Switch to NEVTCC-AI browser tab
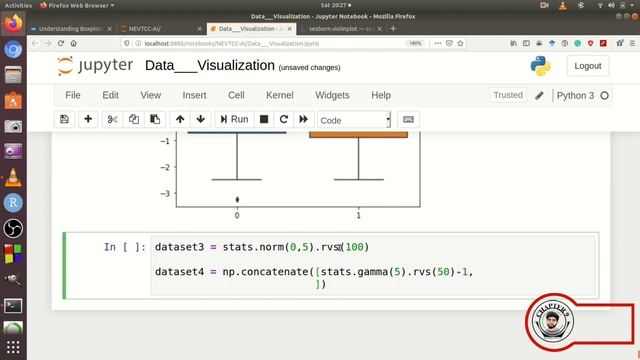This screenshot has width=640, height=360. (159, 29)
